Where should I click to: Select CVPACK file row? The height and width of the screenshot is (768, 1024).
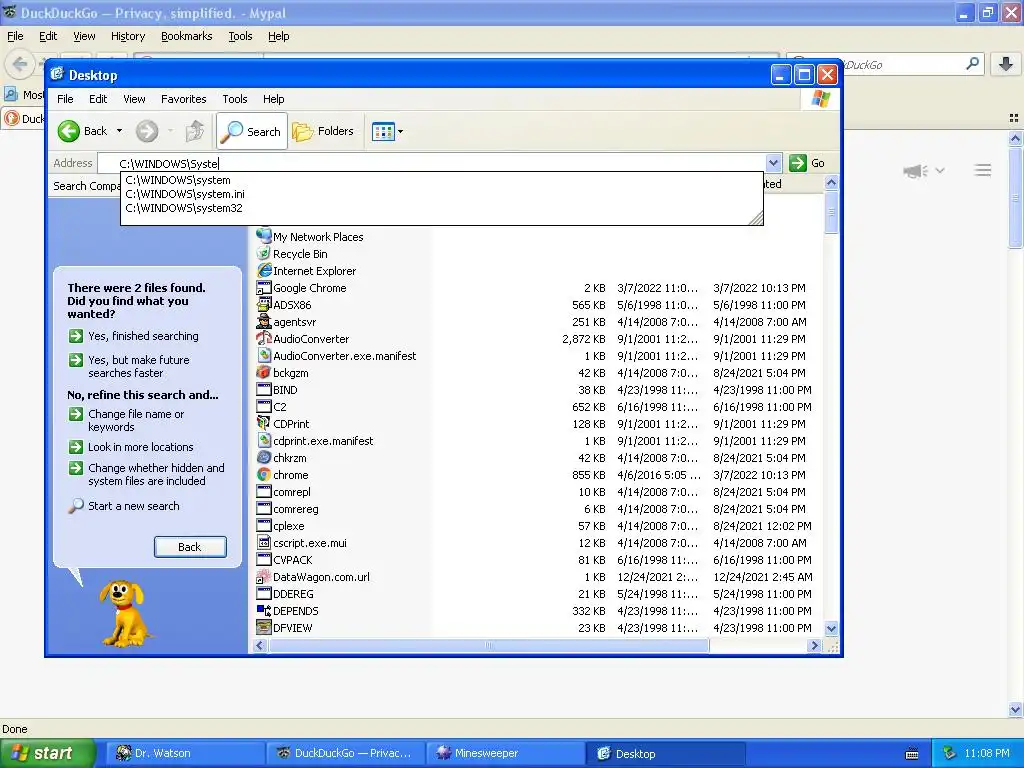(x=534, y=560)
